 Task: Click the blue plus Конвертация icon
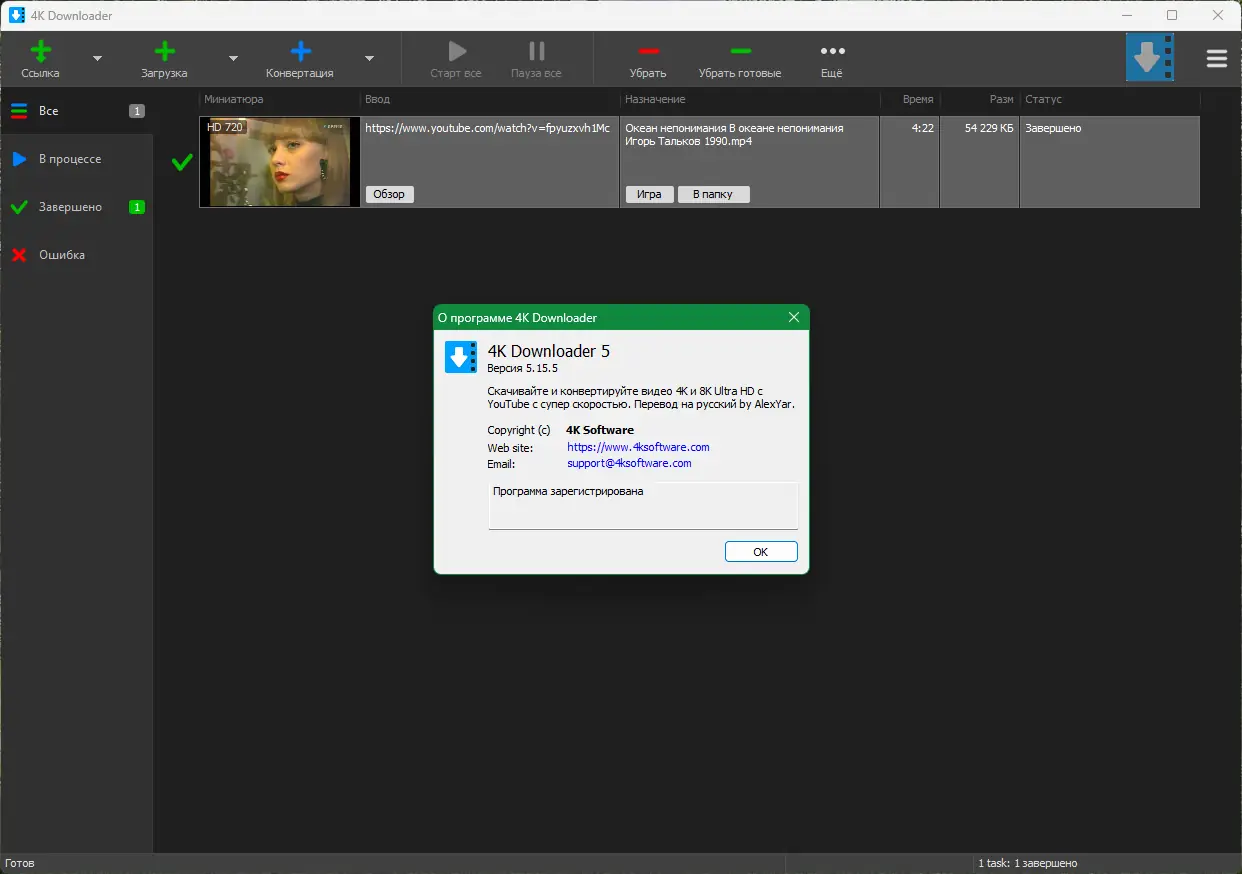(x=300, y=51)
